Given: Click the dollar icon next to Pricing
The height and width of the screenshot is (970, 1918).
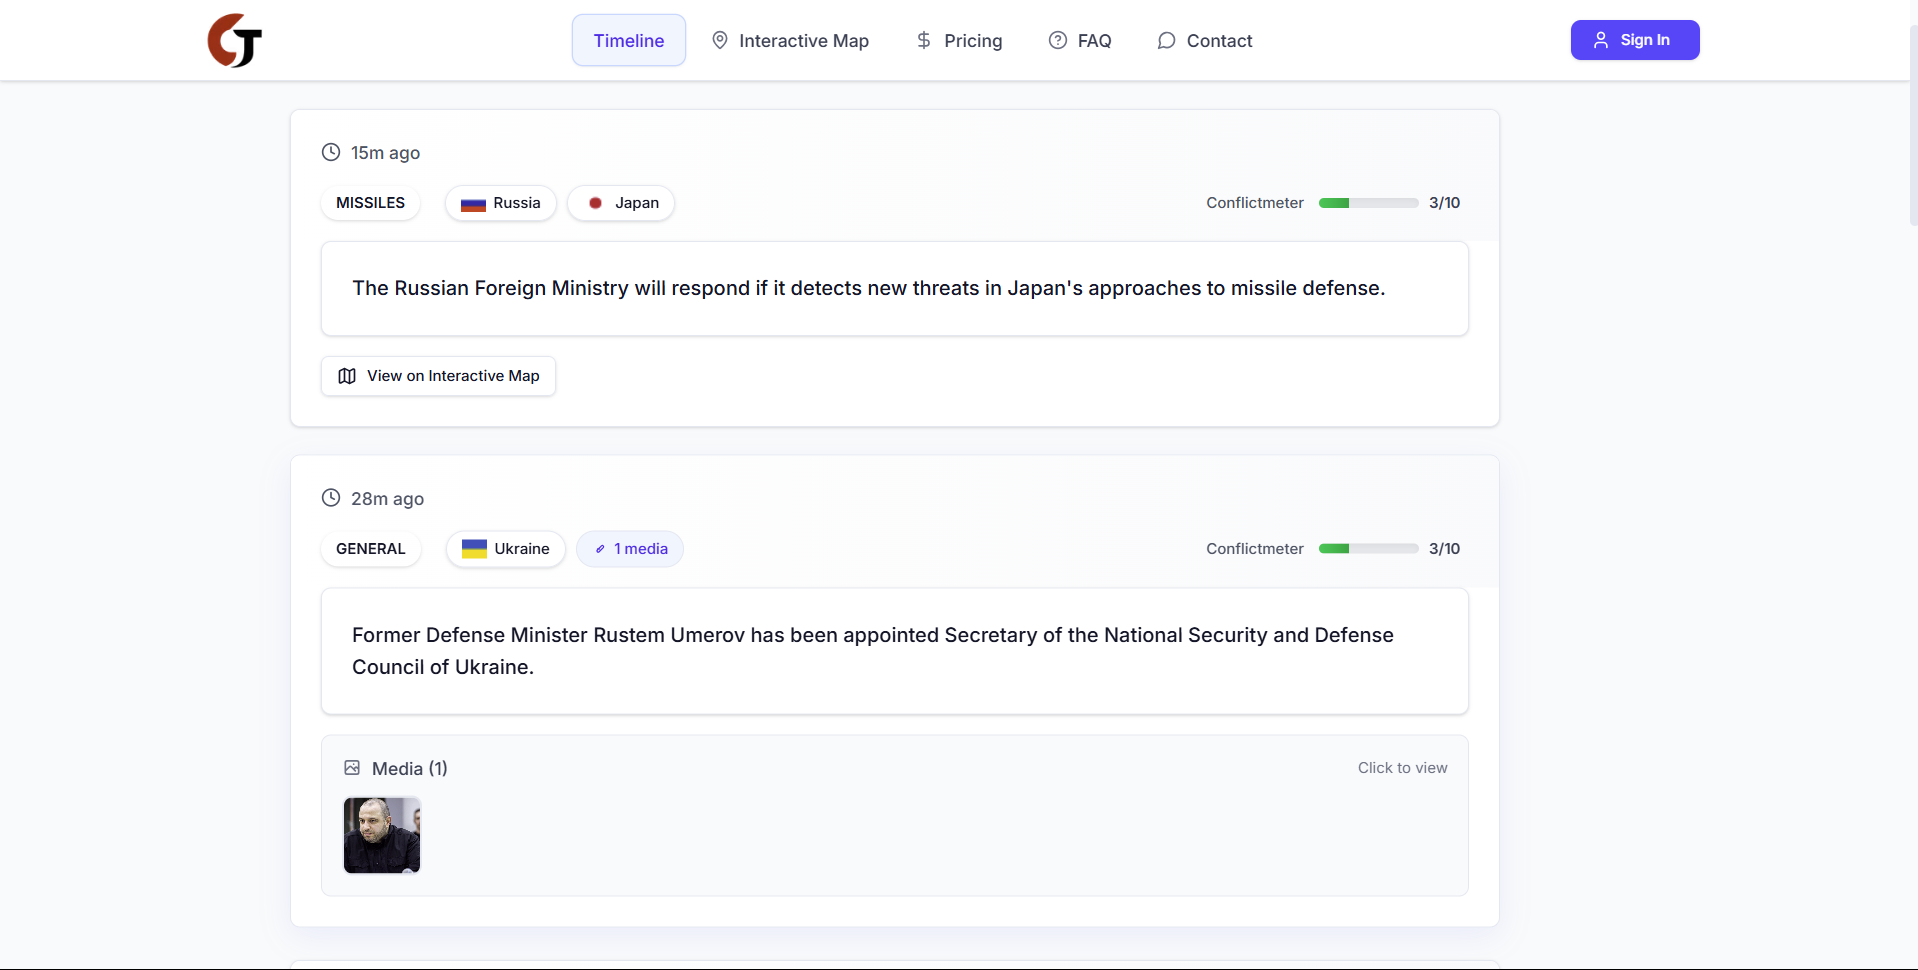Looking at the screenshot, I should (922, 41).
